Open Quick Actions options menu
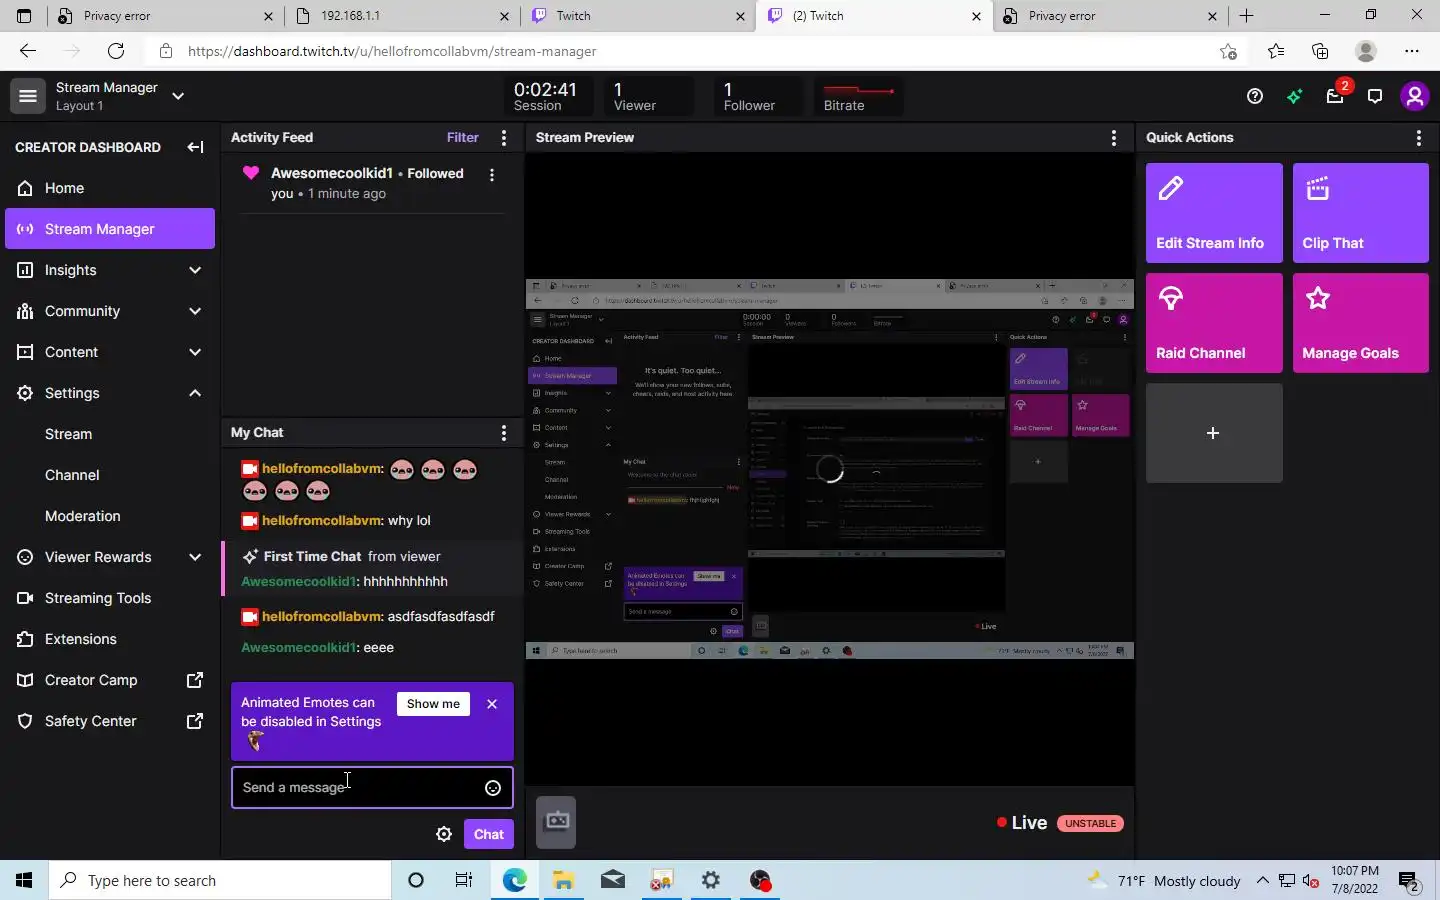The image size is (1440, 900). tap(1419, 138)
